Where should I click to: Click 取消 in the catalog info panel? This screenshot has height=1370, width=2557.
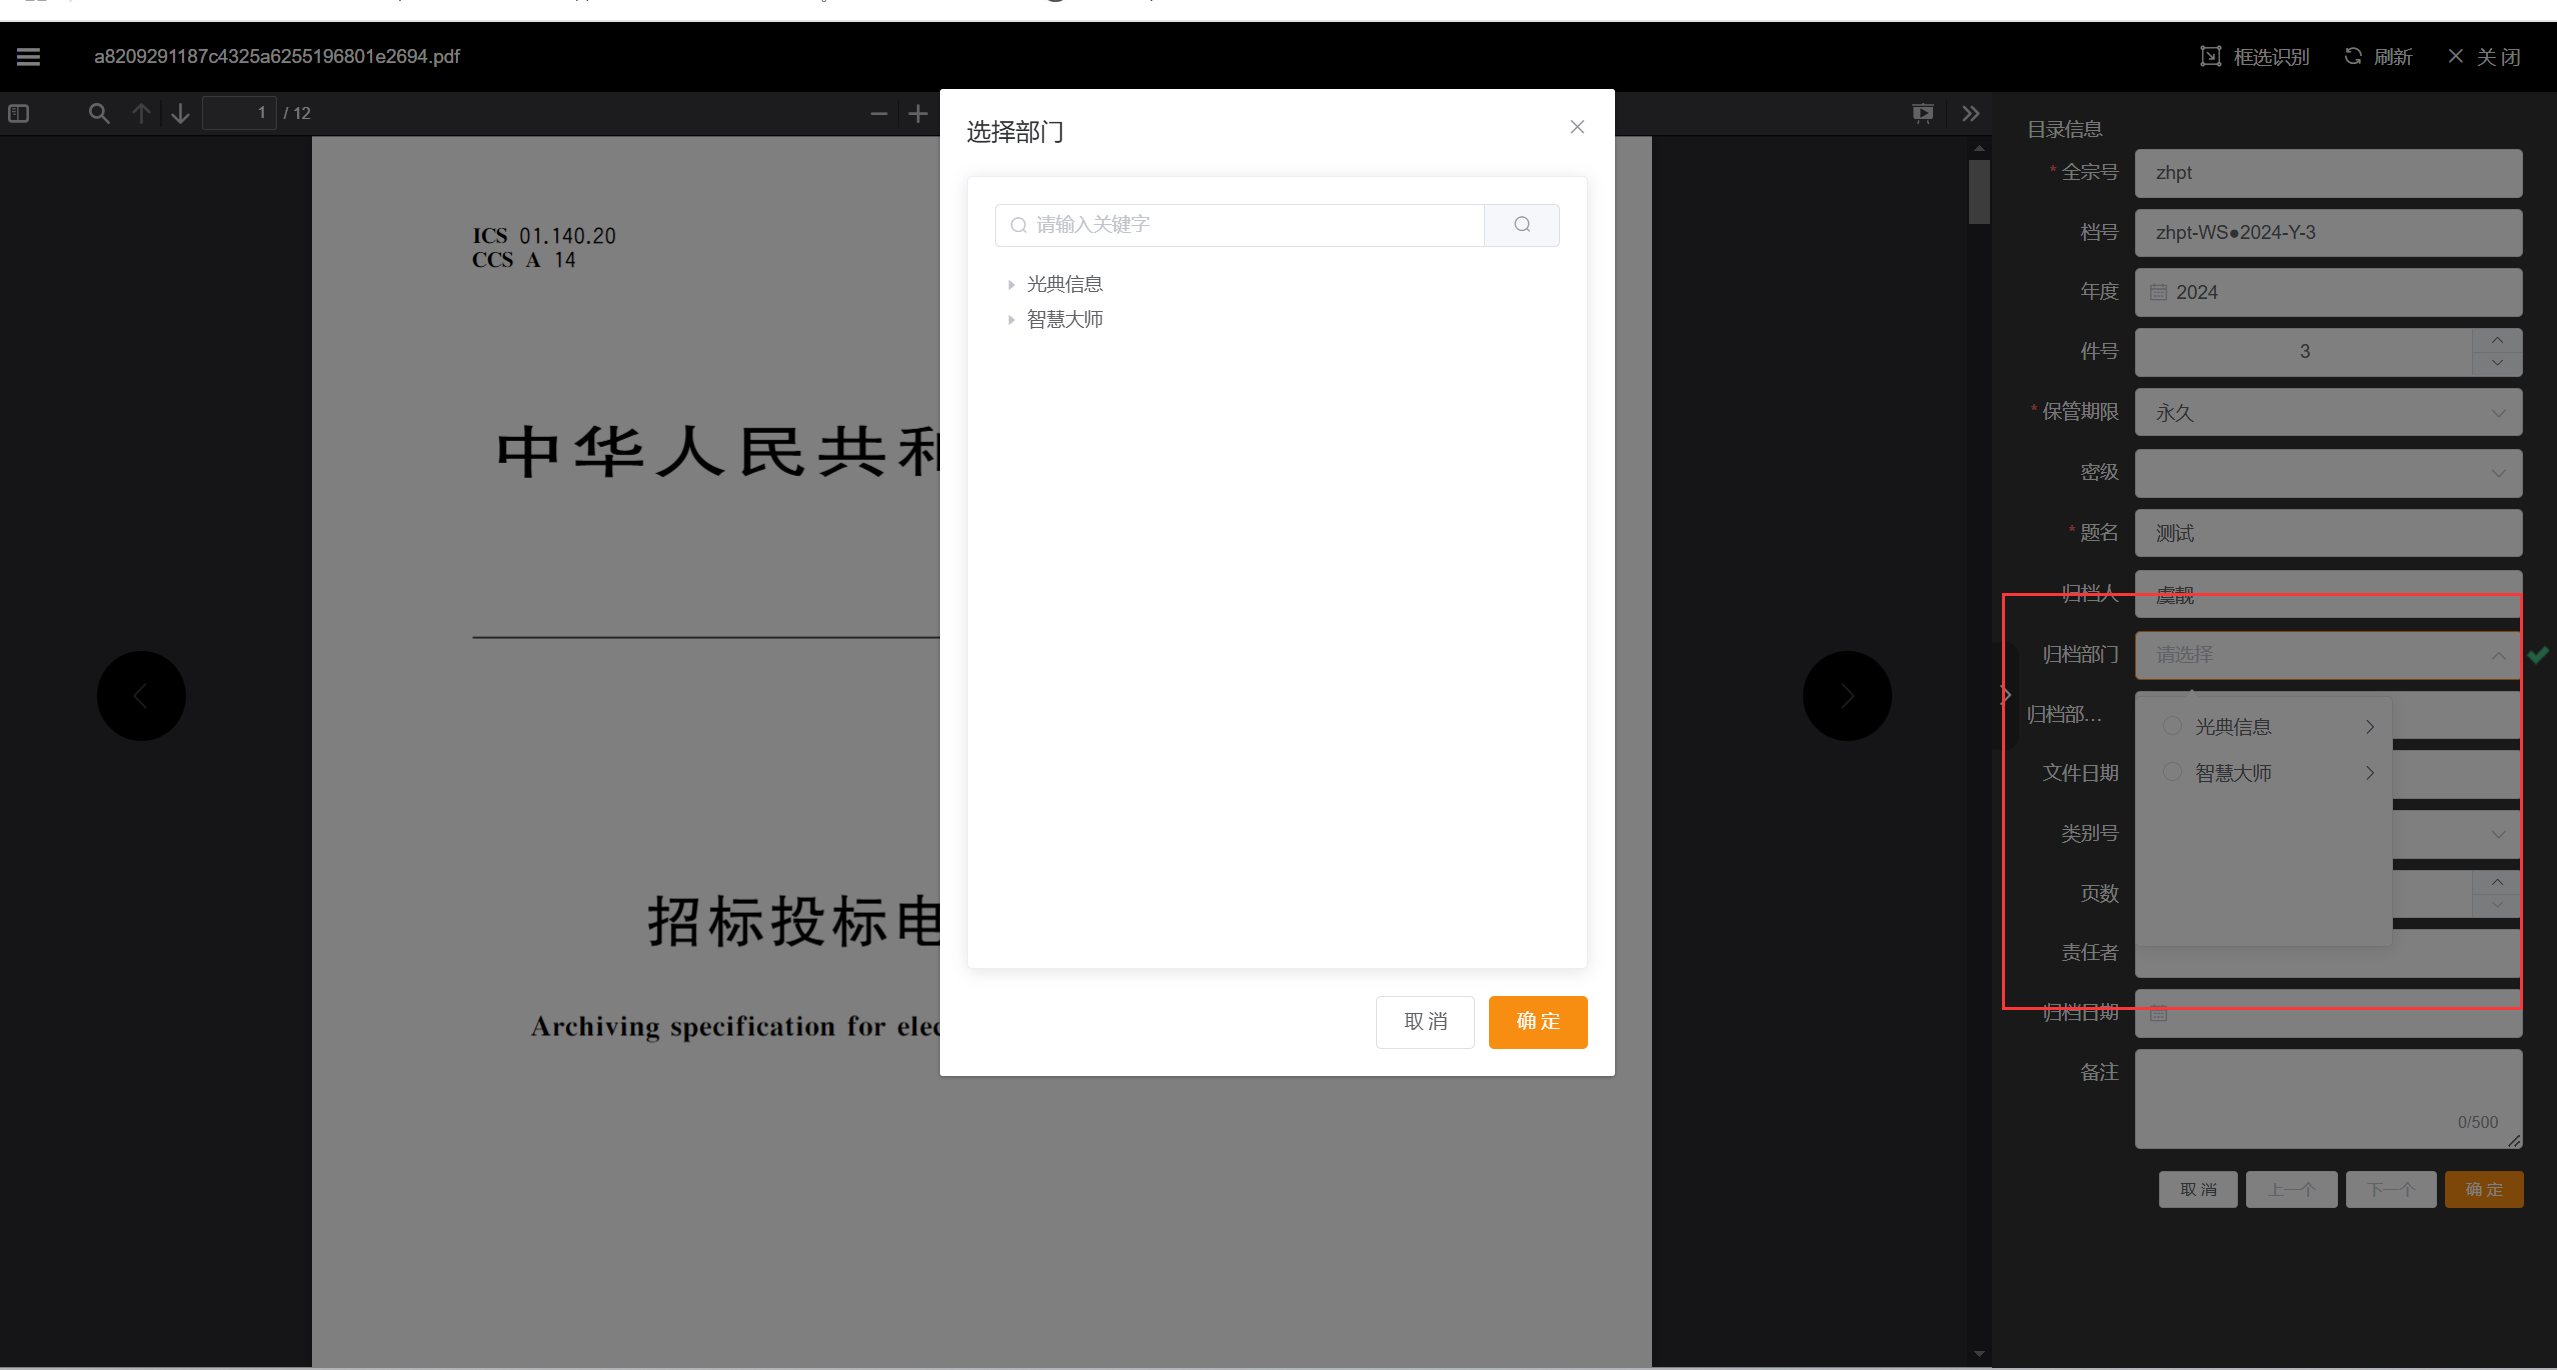tap(2198, 1190)
